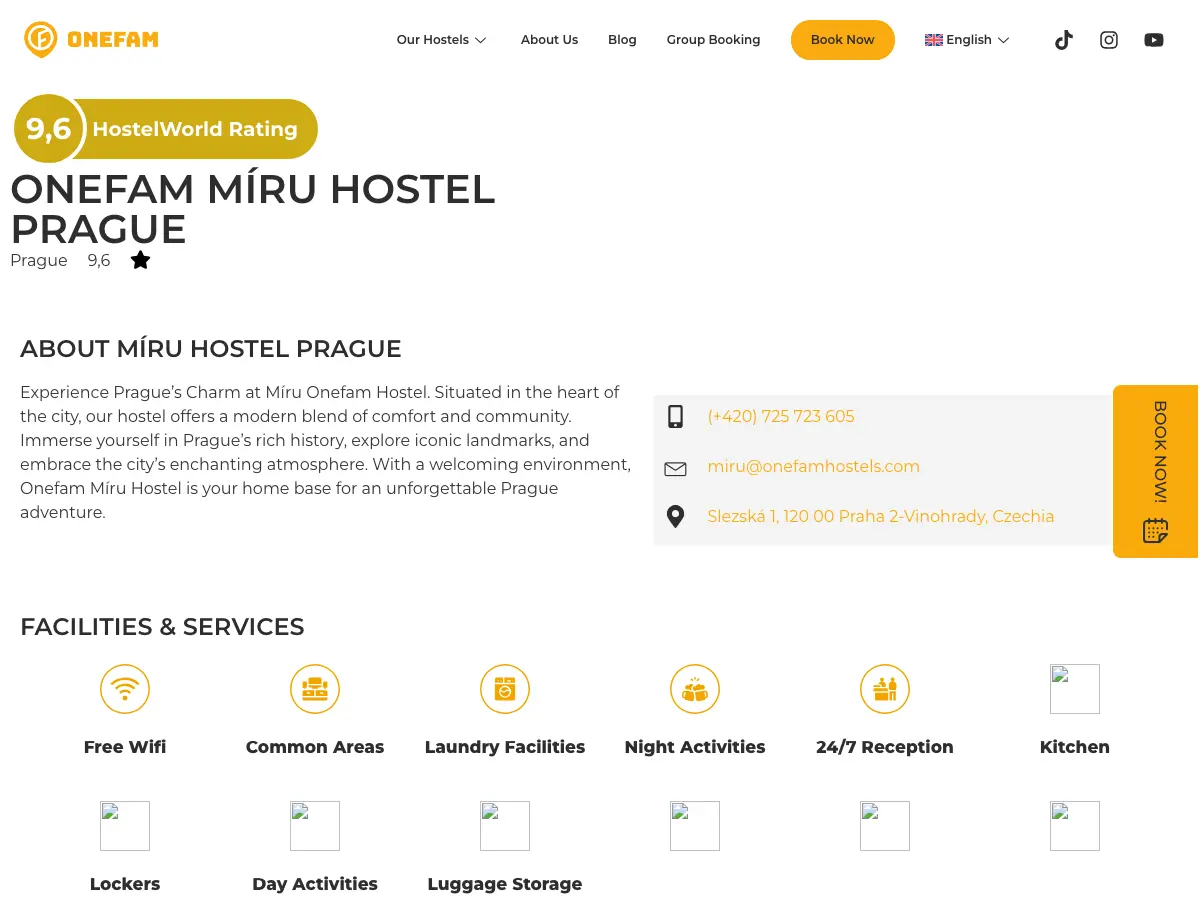Click the miru@onefamhostels.com email link
The width and height of the screenshot is (1200, 900).
coord(813,467)
